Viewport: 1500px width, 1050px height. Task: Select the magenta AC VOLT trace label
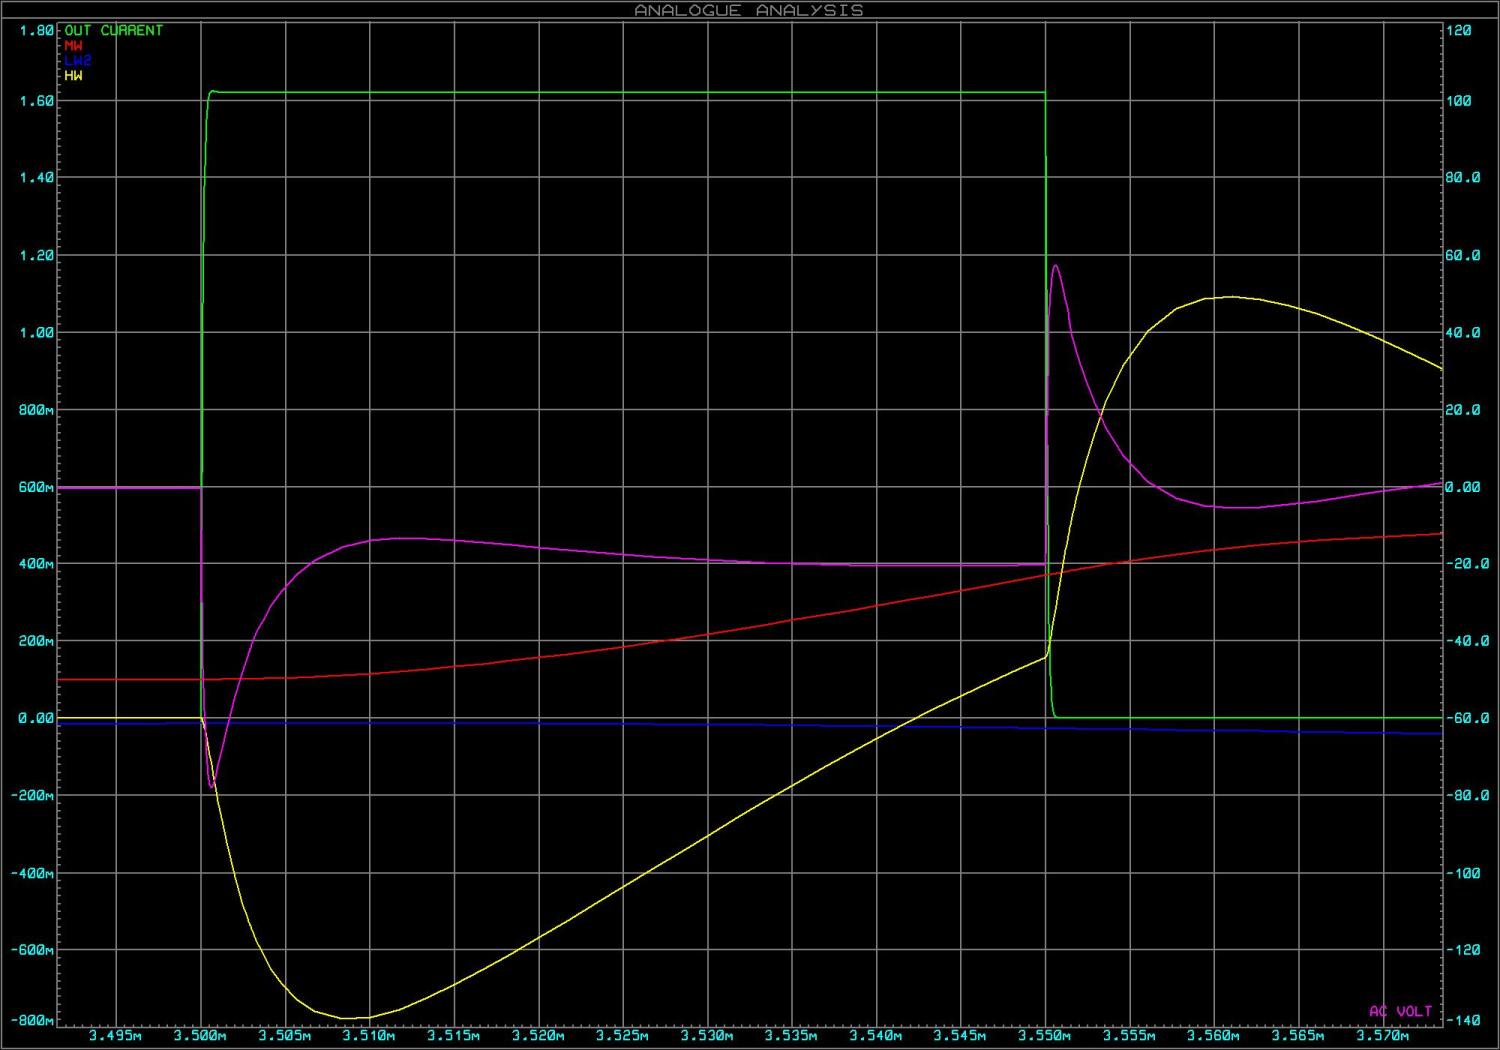click(x=1400, y=1012)
